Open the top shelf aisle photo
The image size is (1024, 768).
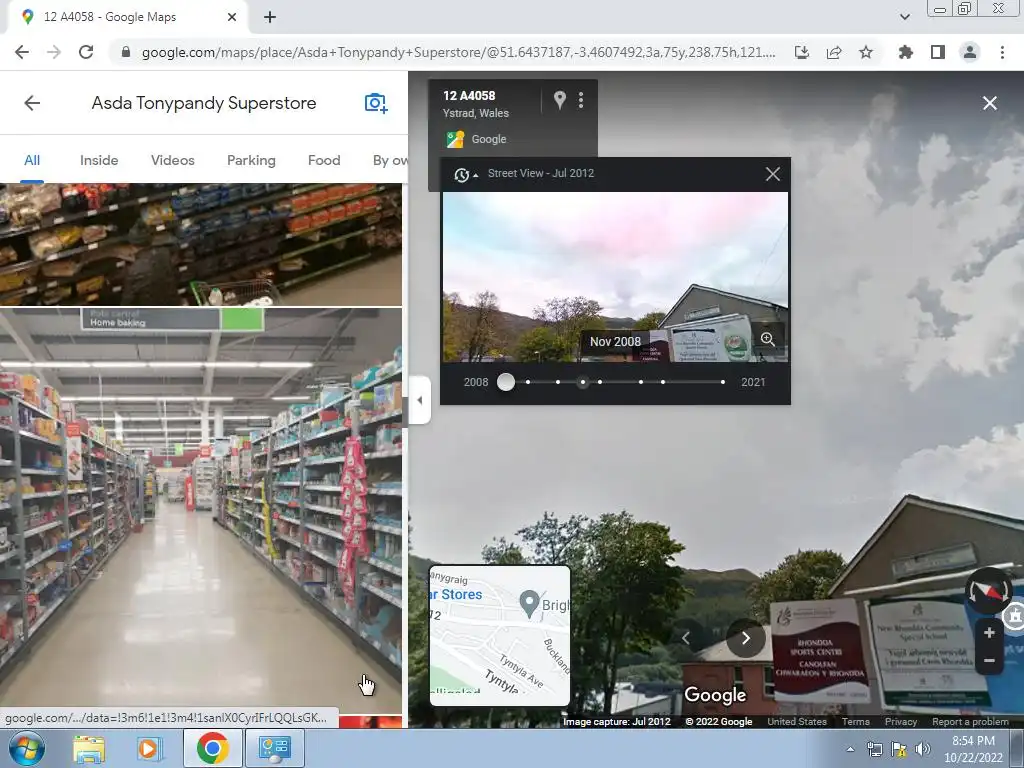tap(200, 244)
